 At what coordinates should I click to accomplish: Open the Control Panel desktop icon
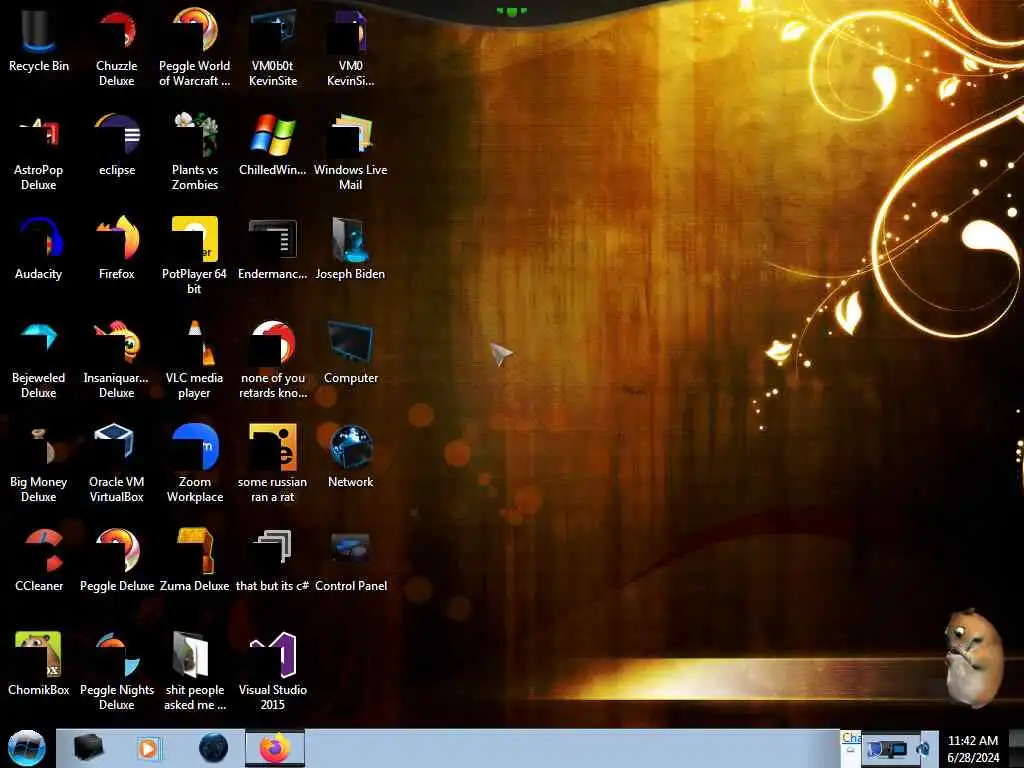[x=351, y=561]
